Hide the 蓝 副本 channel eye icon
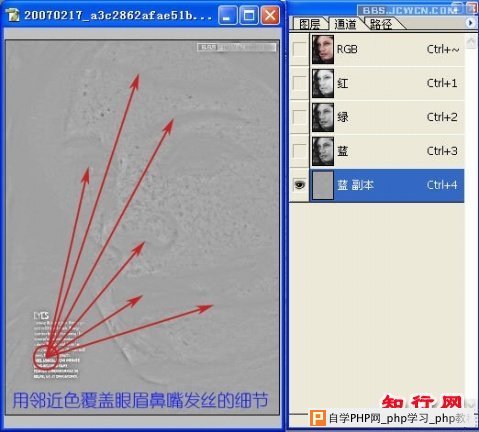Viewport: 479px width, 432px height. point(299,184)
